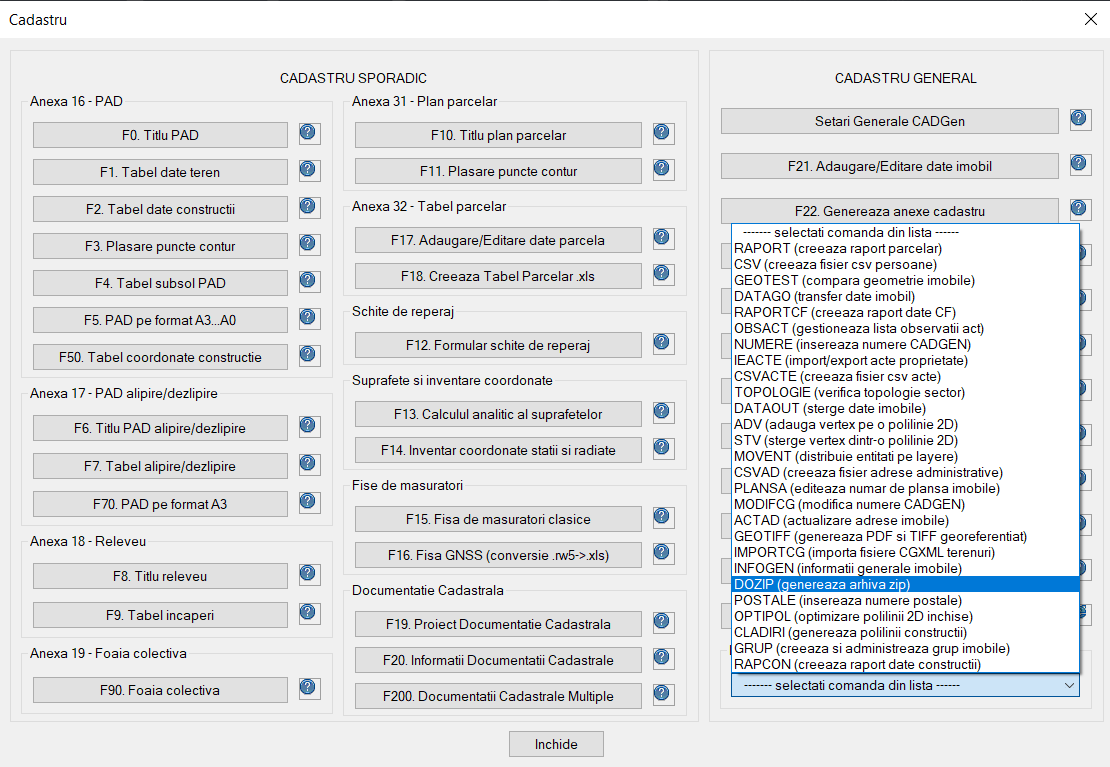Image resolution: width=1110 pixels, height=767 pixels.
Task: Open help for F22. Genereaza anexe cadastru
Action: (1080, 209)
